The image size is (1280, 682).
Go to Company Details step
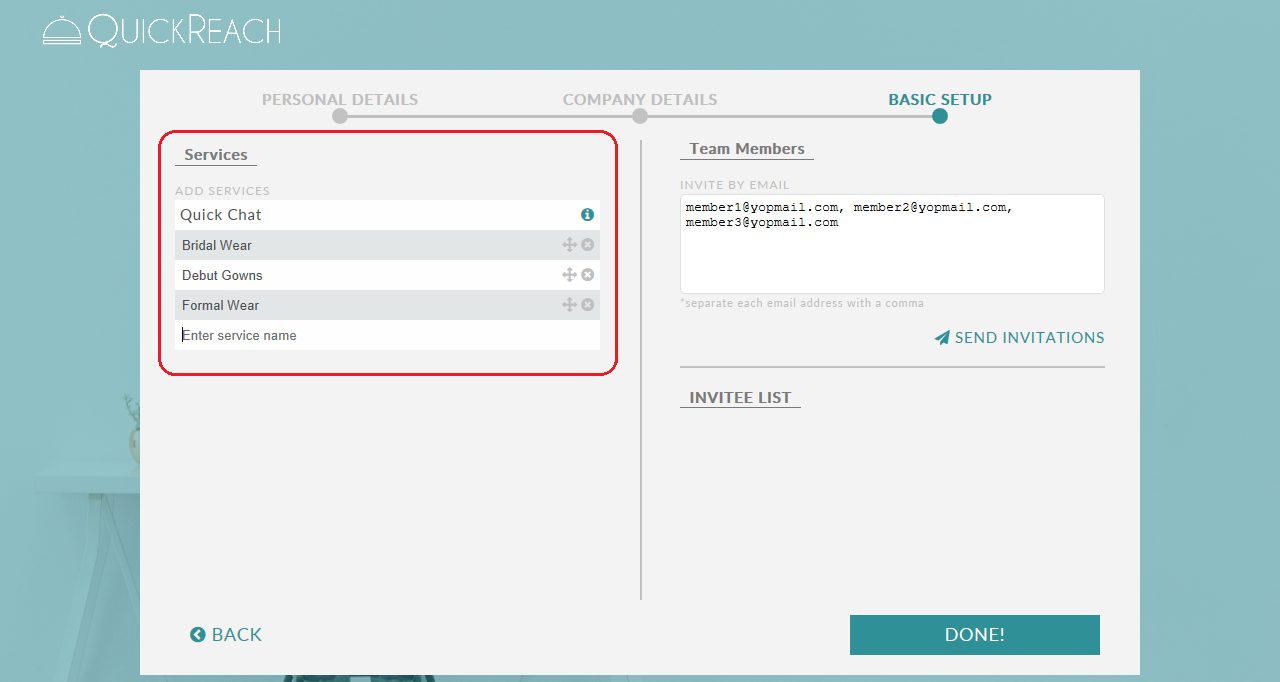tap(640, 100)
